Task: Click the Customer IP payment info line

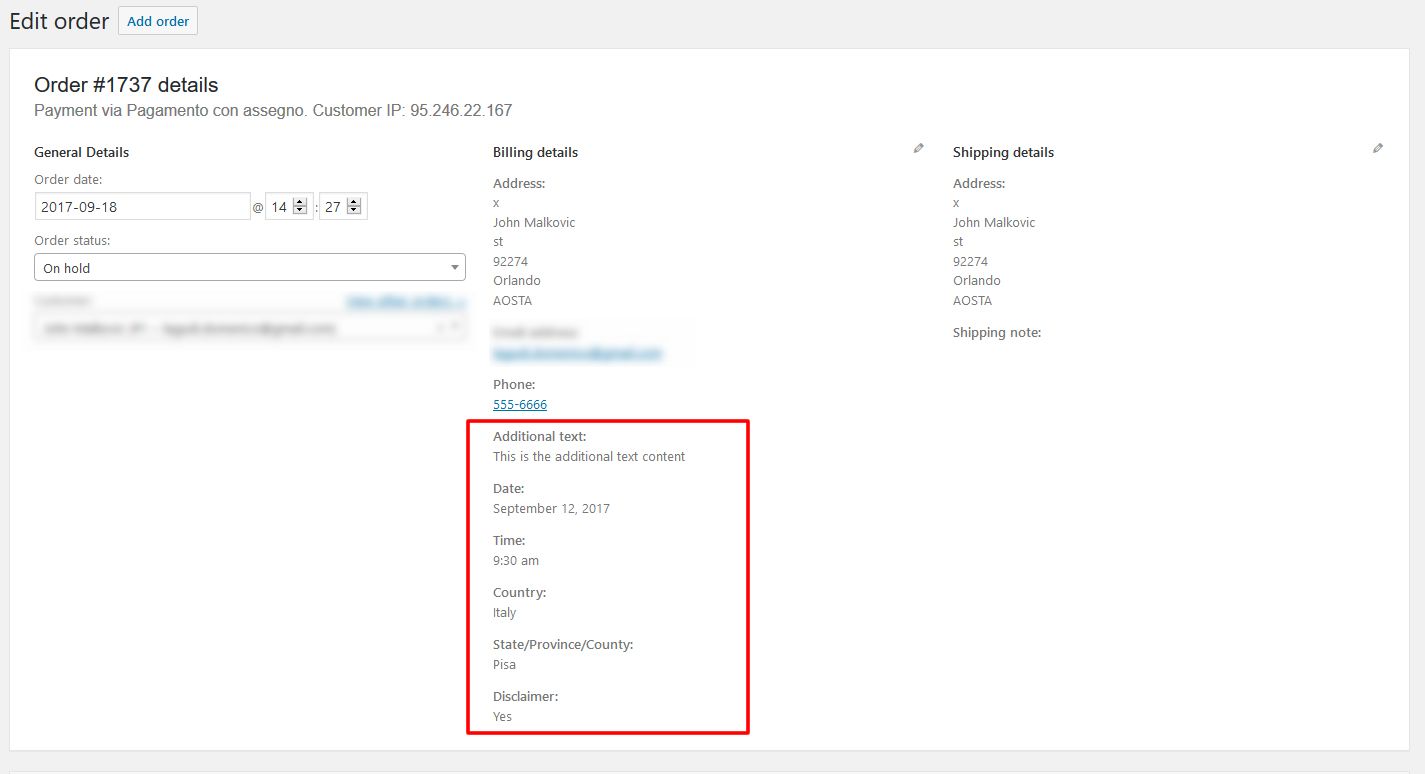Action: point(273,110)
